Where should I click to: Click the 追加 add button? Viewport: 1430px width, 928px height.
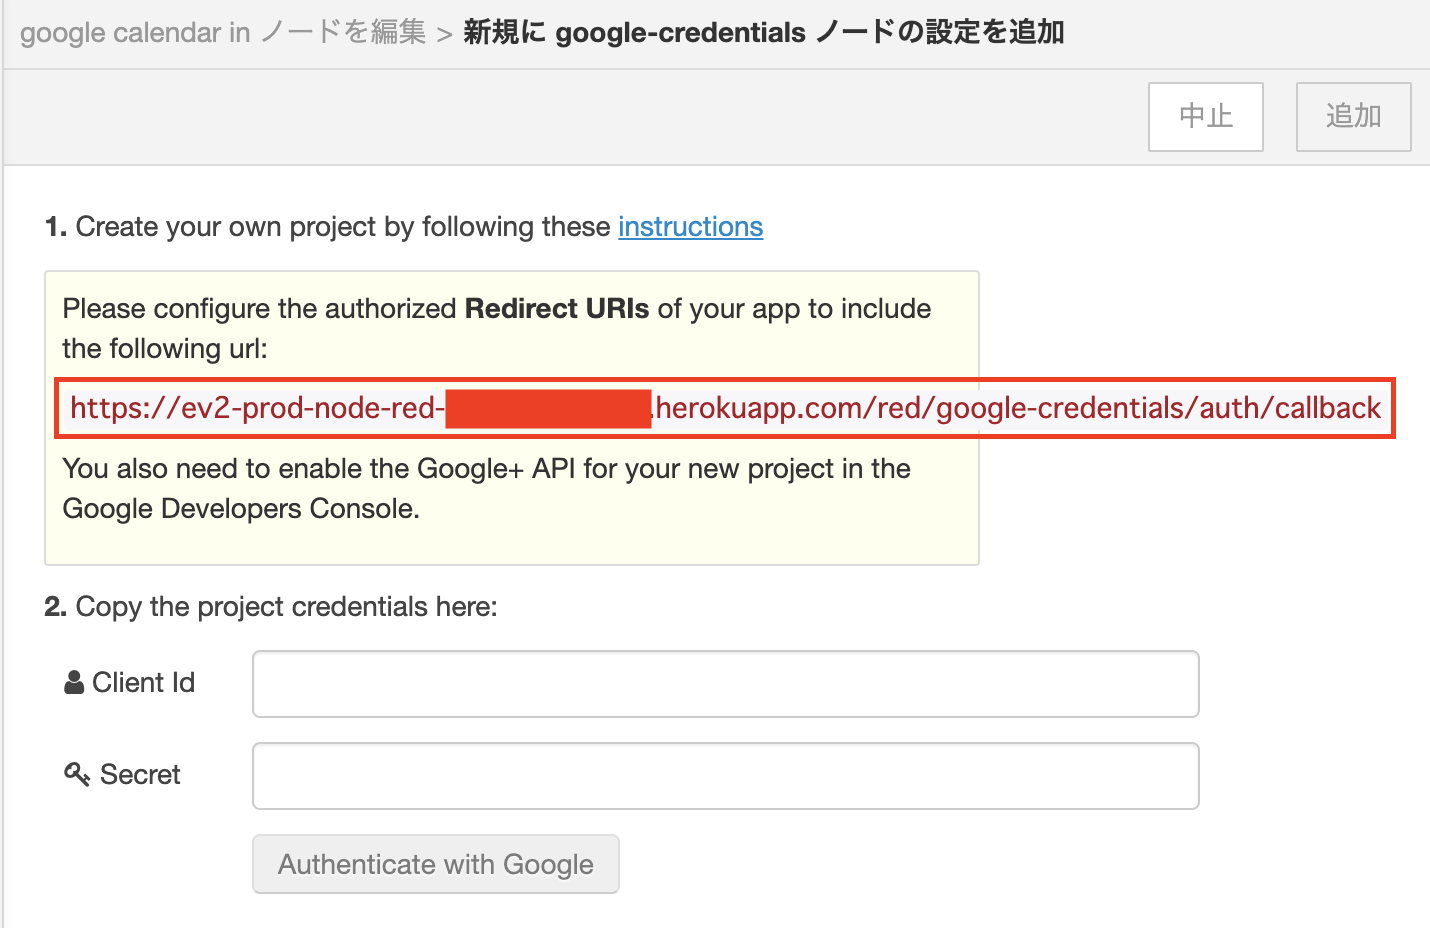[1353, 117]
